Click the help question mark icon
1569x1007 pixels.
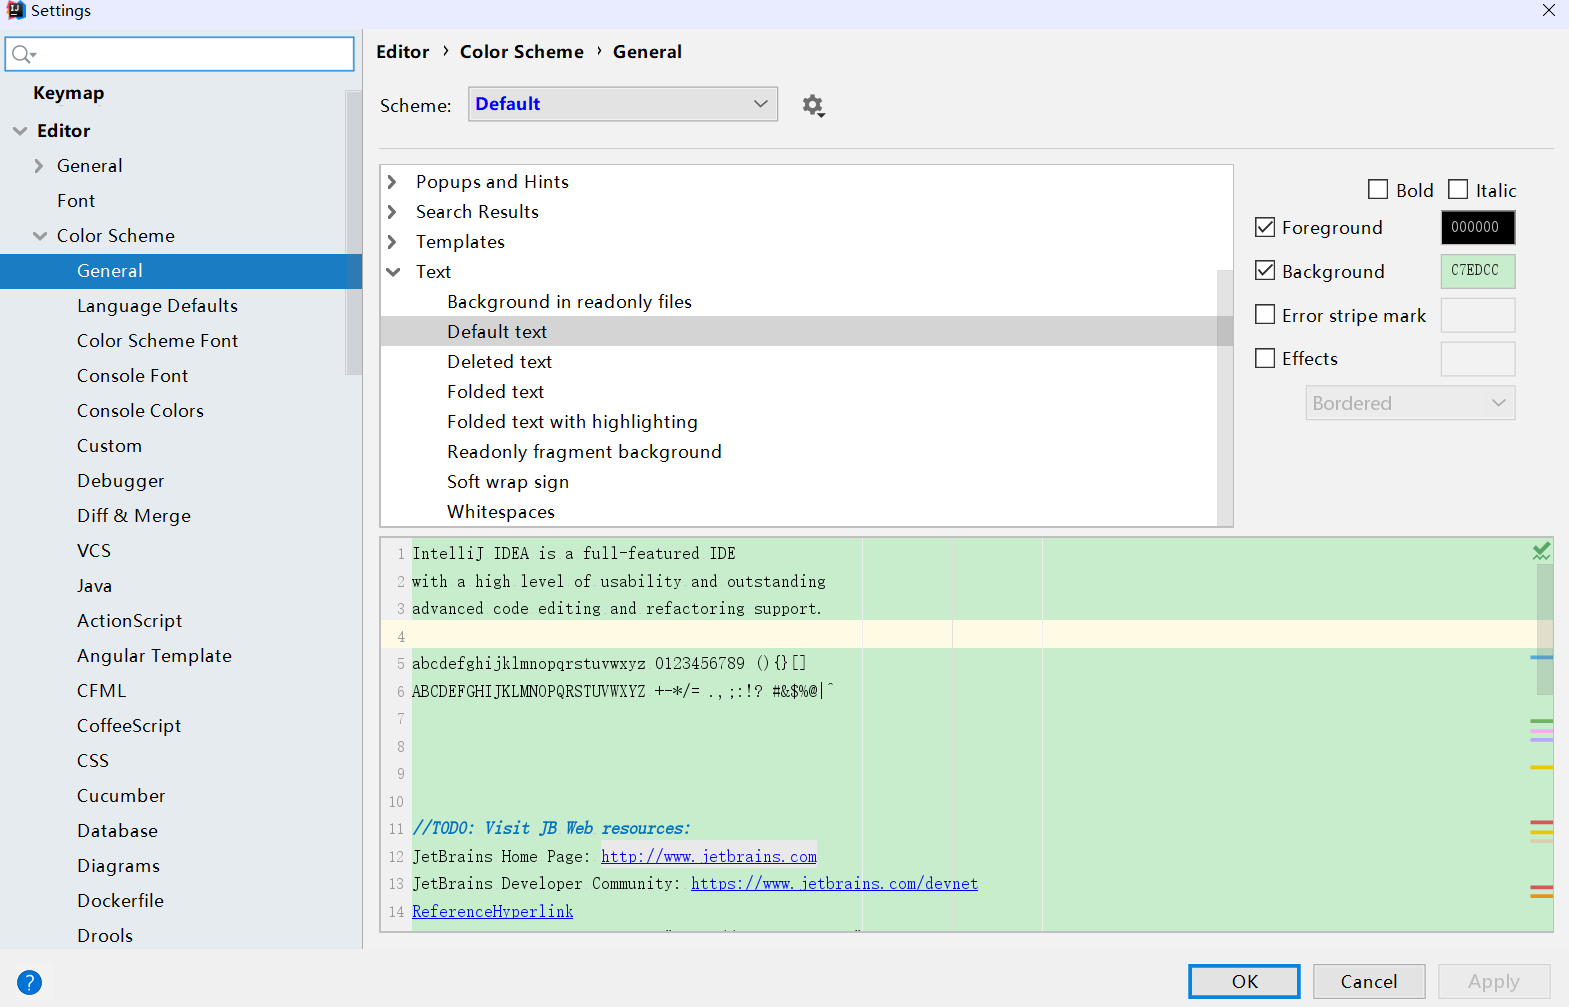[x=30, y=982]
